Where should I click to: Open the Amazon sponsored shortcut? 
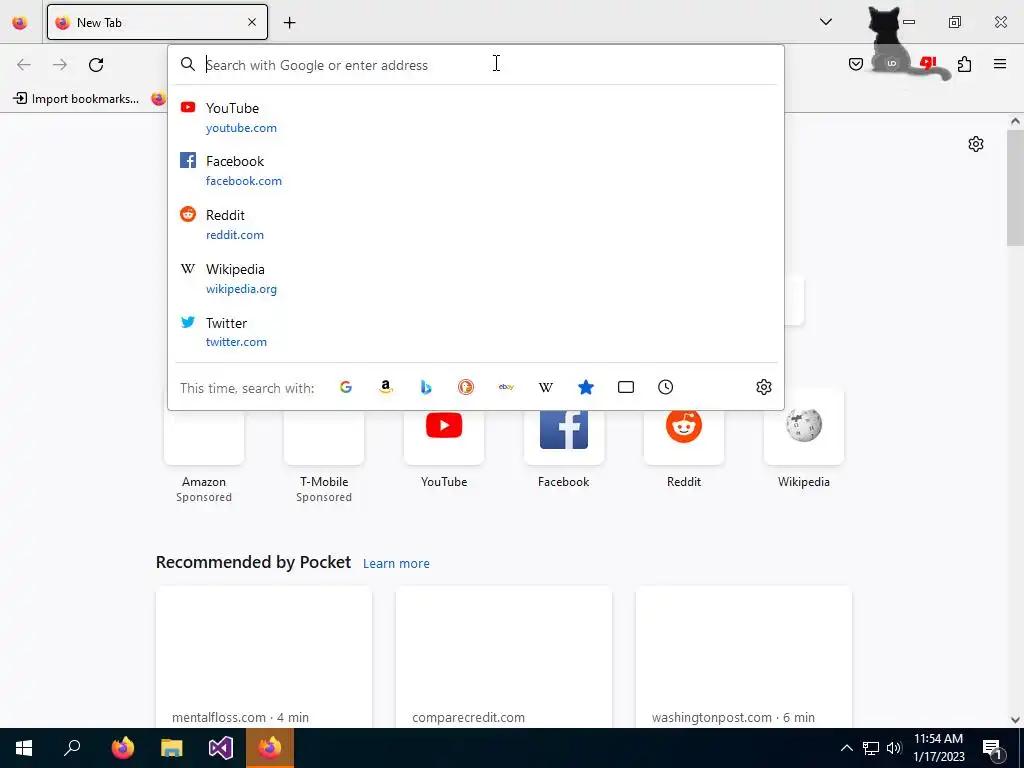(x=204, y=457)
